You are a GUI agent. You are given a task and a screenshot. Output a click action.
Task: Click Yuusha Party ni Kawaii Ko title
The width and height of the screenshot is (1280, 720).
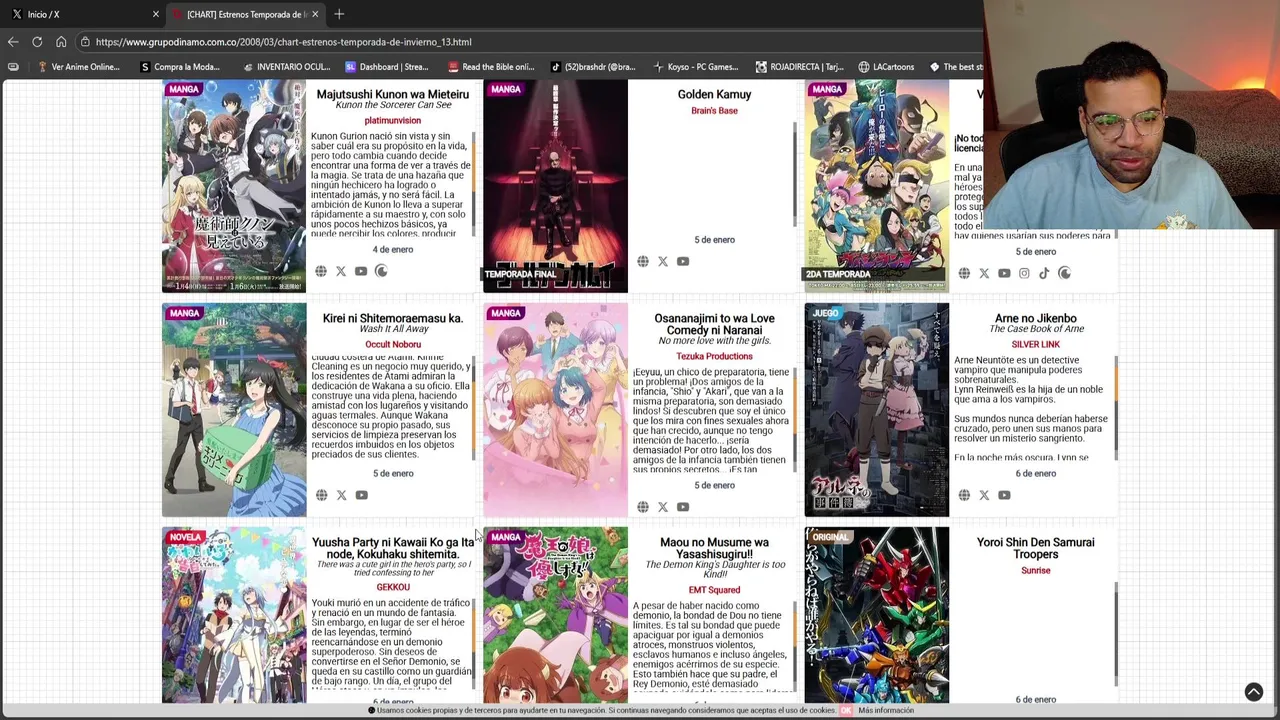tap(393, 548)
